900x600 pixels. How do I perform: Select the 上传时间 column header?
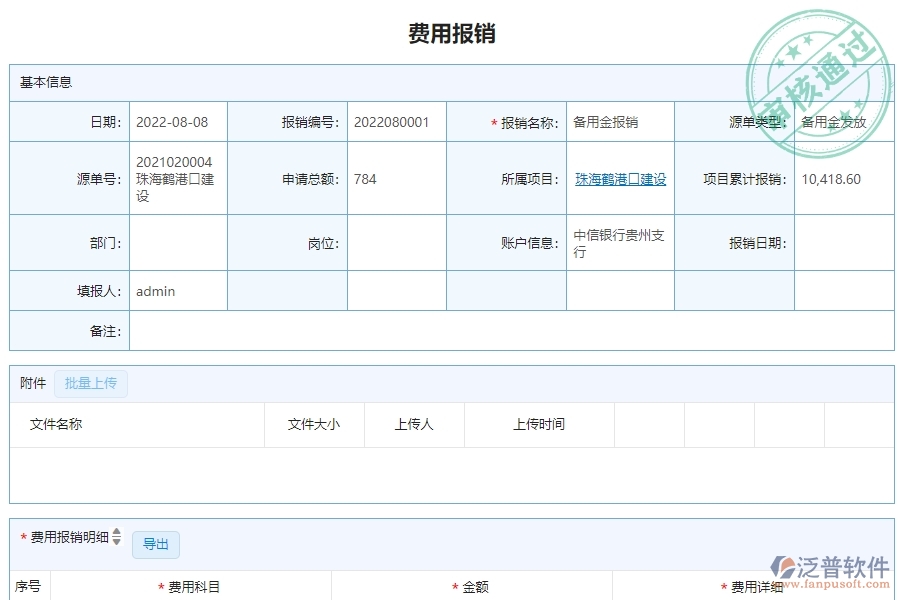click(x=538, y=424)
